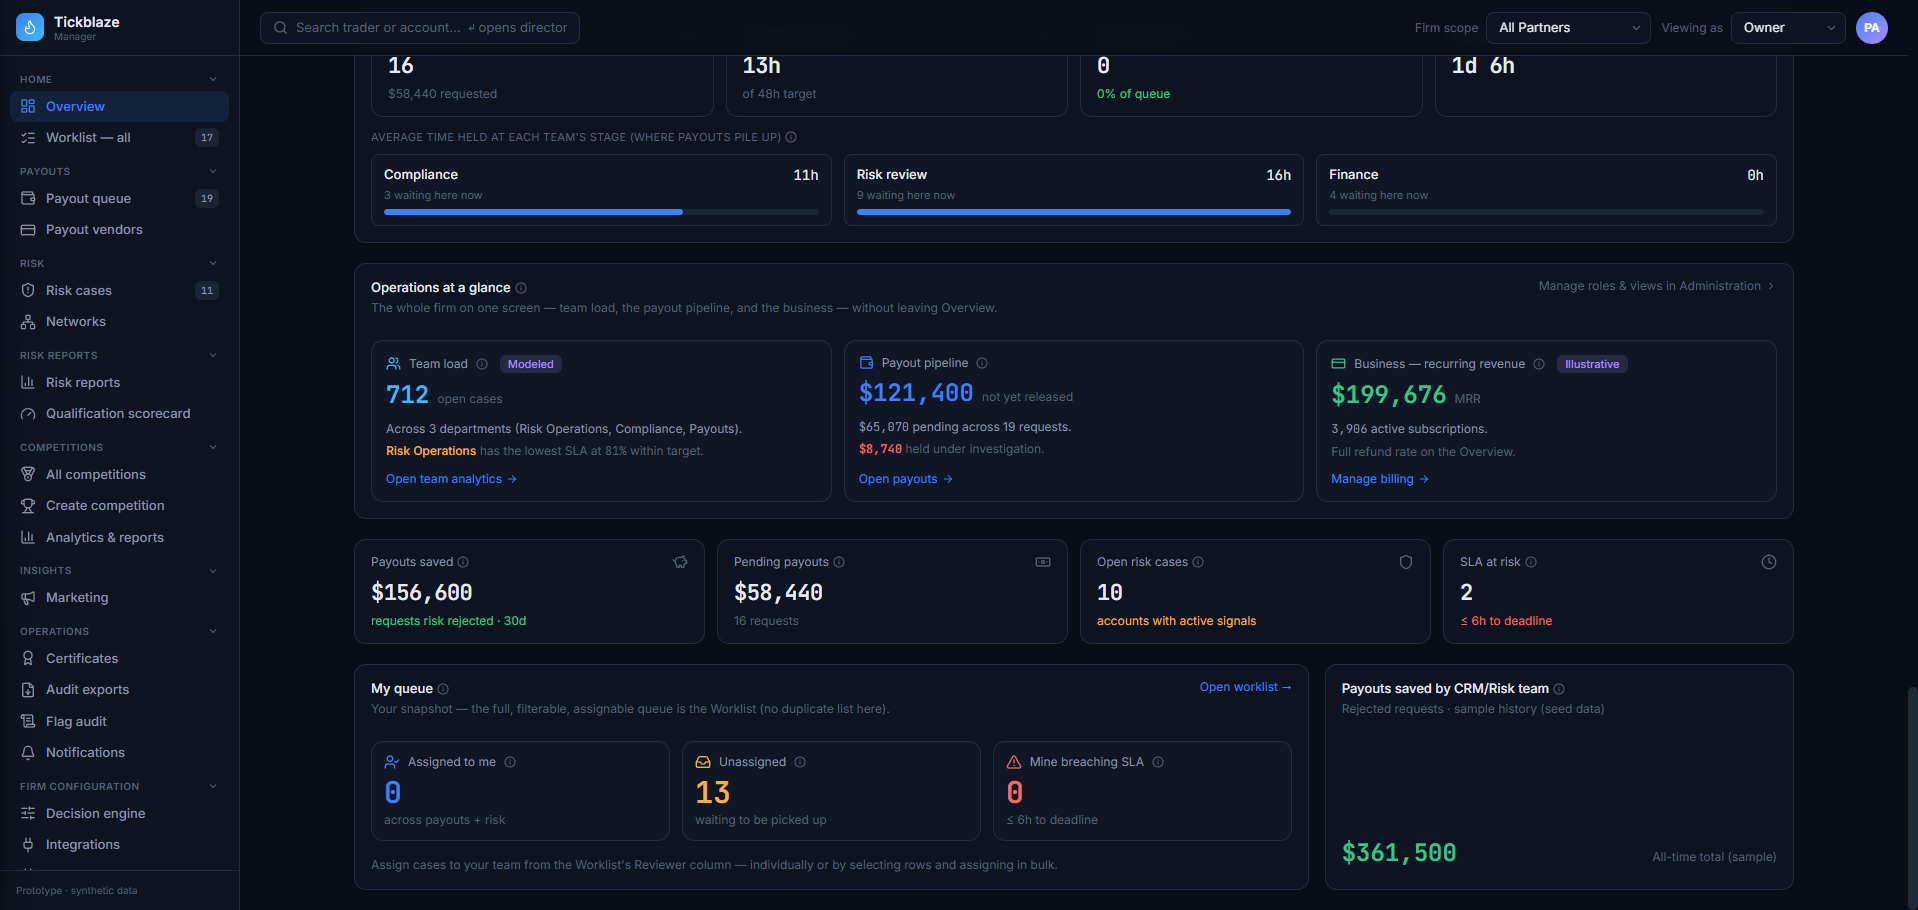
Task: Click the Risk review stage progress bar
Action: click(x=1074, y=212)
